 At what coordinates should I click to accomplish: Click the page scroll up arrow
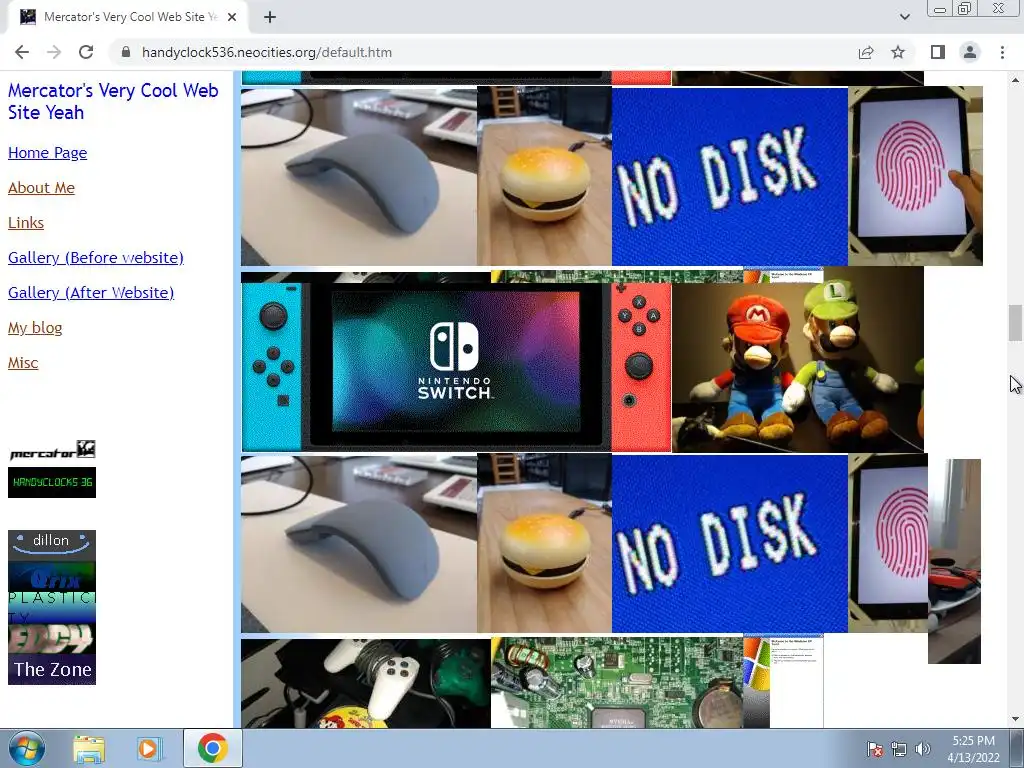click(1015, 80)
